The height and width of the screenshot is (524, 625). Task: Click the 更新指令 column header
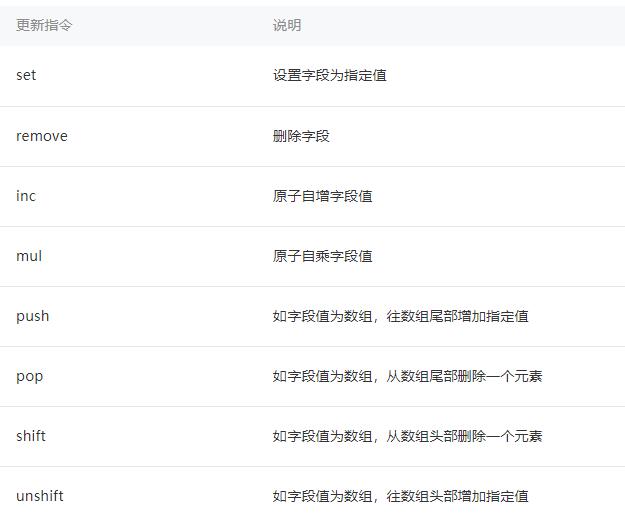pyautogui.click(x=44, y=25)
